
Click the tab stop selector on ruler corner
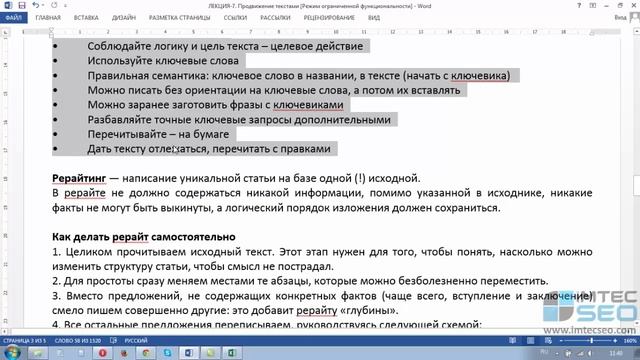click(5, 32)
